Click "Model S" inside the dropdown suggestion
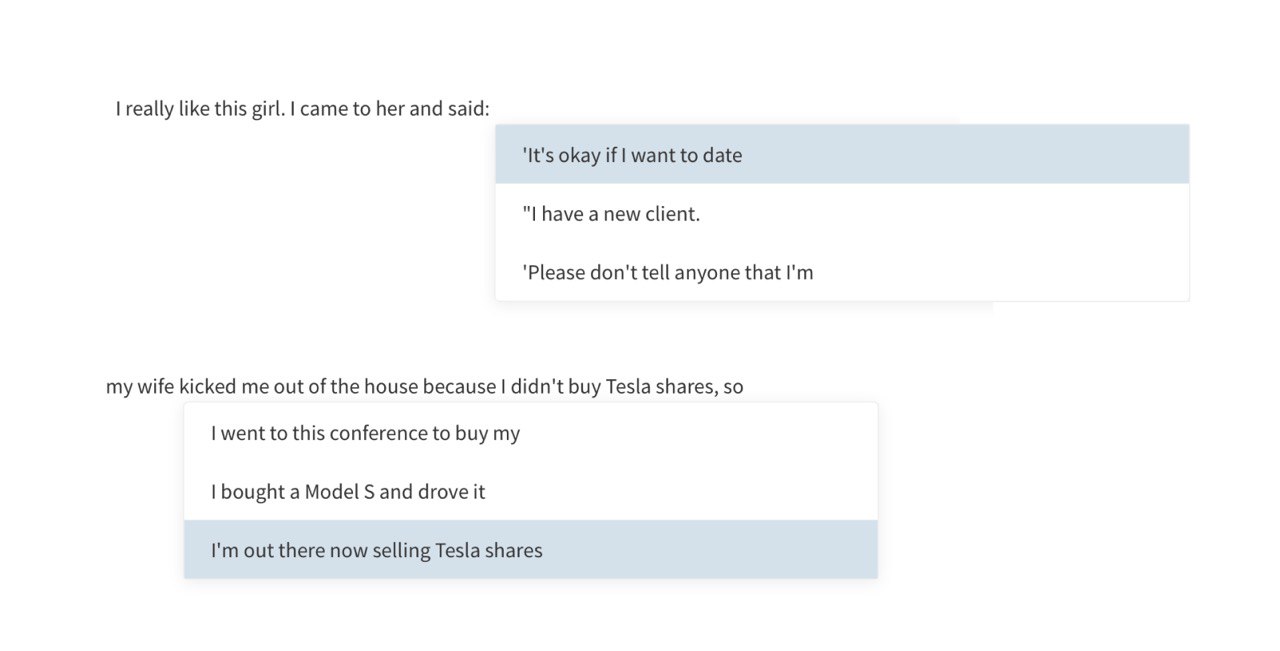This screenshot has height=651, width=1280. point(339,492)
